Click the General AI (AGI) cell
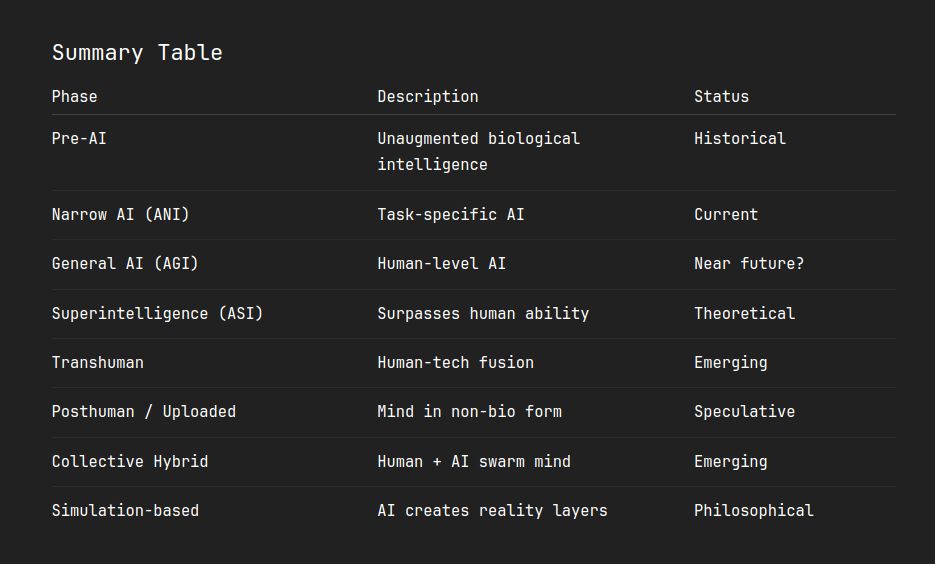 tap(125, 264)
